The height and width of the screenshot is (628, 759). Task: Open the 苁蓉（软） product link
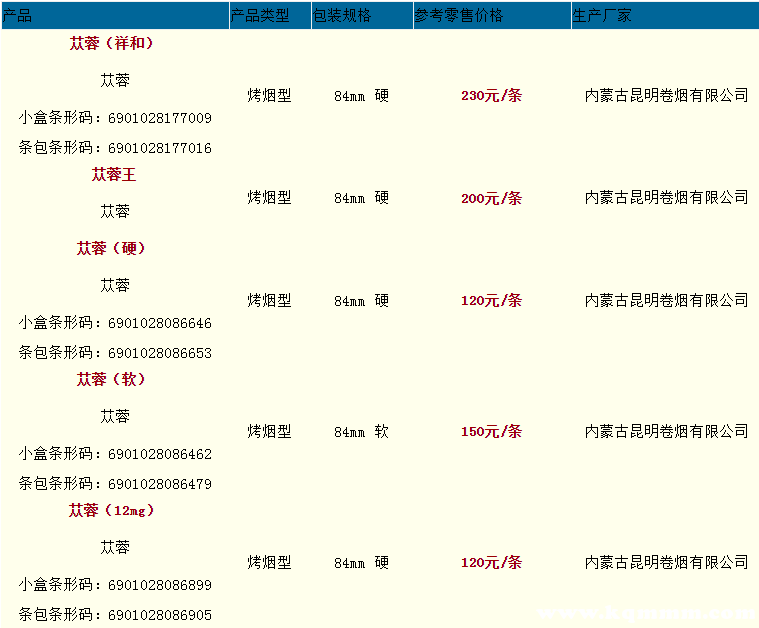pos(111,379)
